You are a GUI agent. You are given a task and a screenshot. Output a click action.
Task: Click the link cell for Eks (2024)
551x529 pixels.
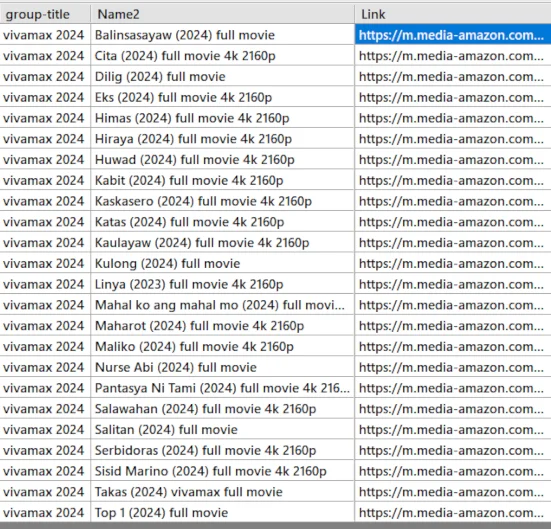(453, 97)
